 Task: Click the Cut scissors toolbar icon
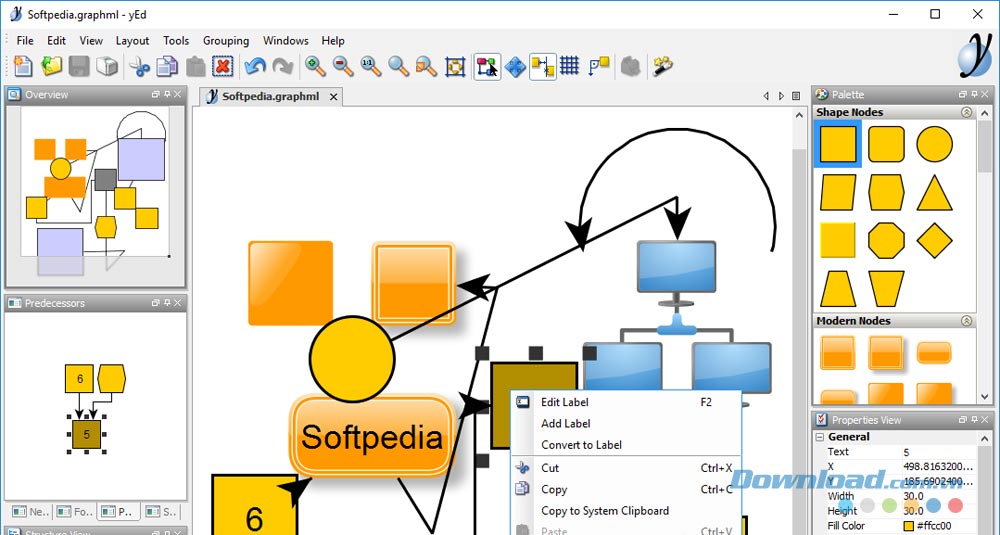click(x=139, y=67)
